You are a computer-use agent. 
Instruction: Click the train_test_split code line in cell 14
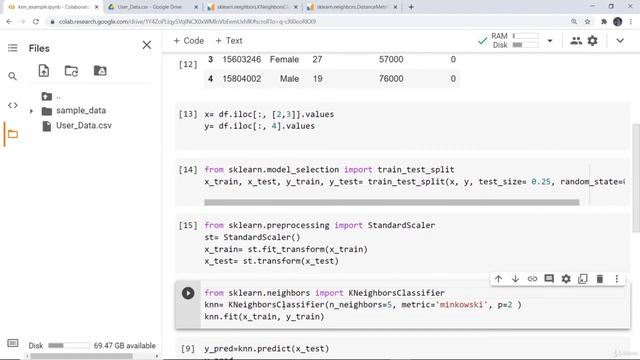tap(414, 182)
